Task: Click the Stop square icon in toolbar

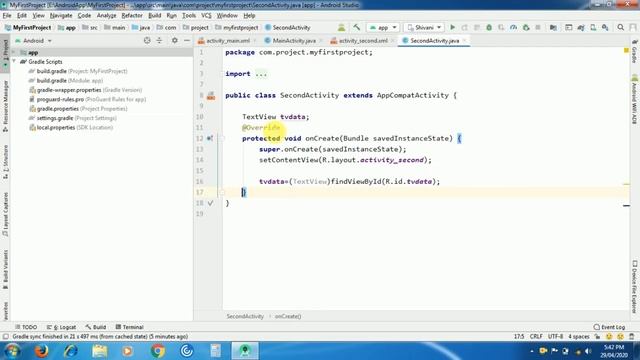Action: point(538,27)
